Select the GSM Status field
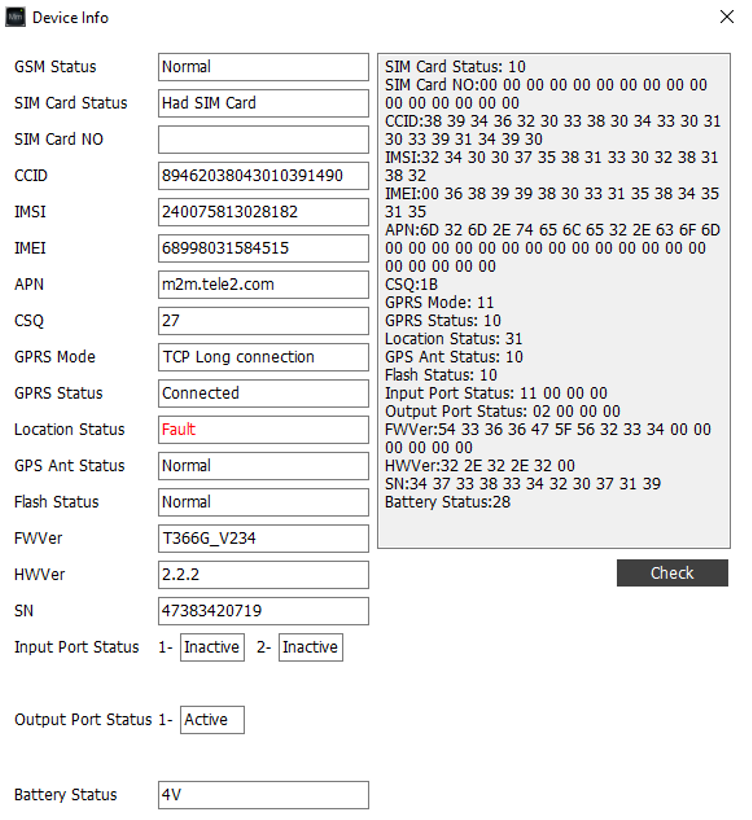Image resolution: width=752 pixels, height=820 pixels. click(x=264, y=67)
